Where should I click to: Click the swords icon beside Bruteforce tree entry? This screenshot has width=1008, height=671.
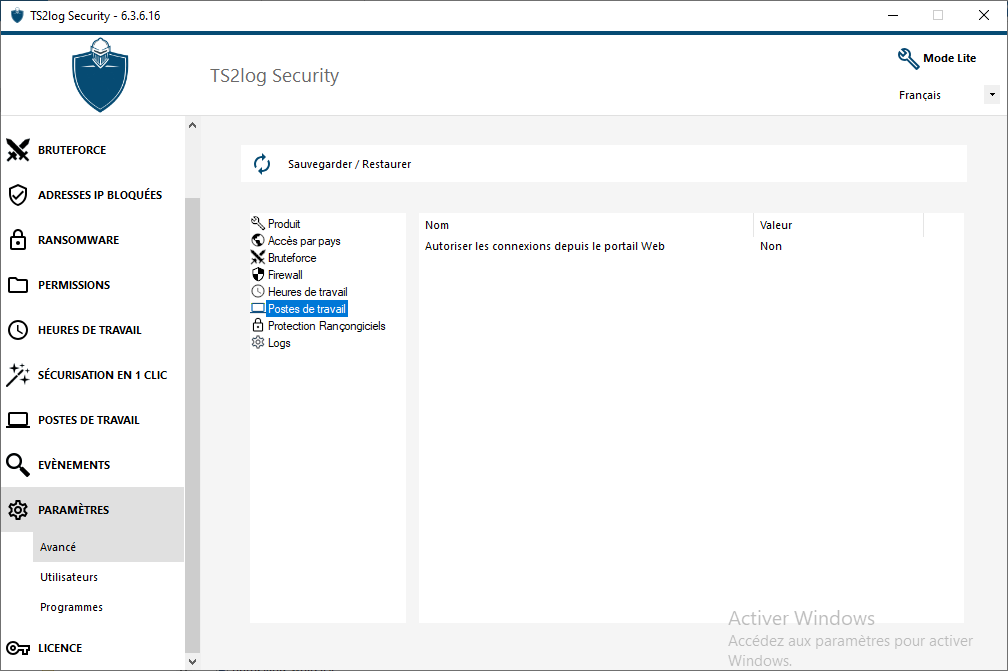coord(258,257)
